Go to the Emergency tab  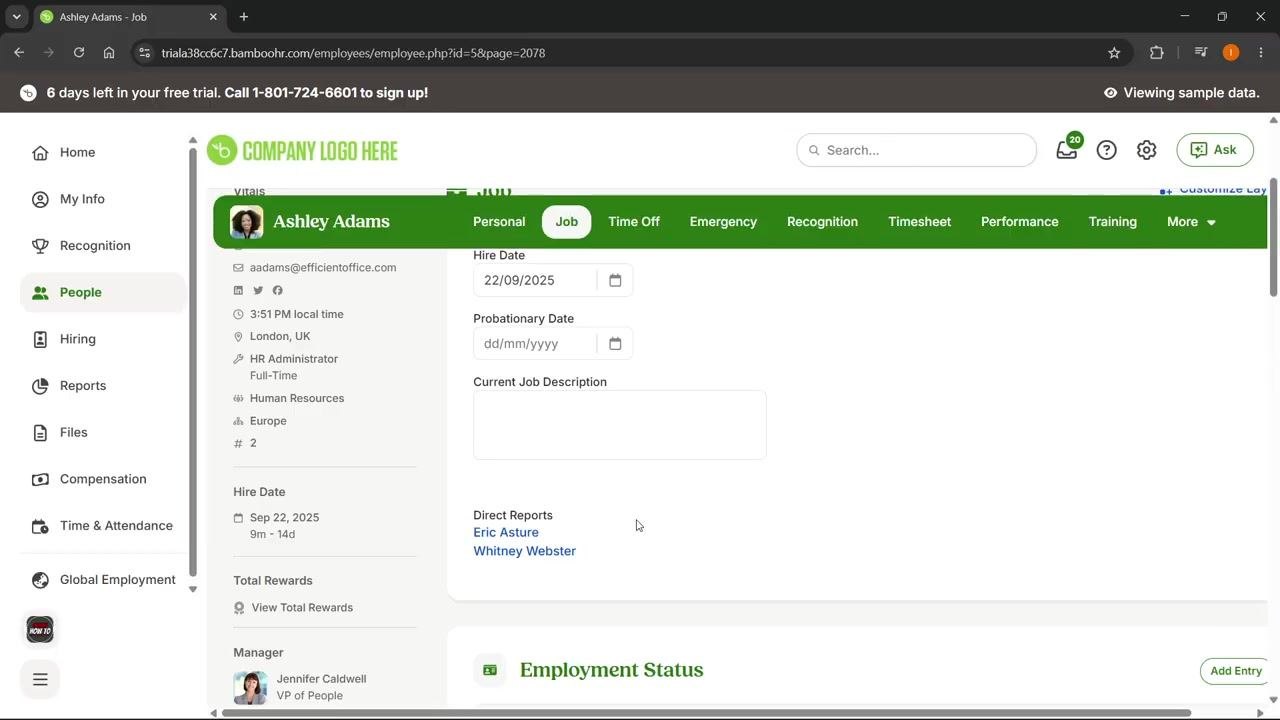coord(723,222)
